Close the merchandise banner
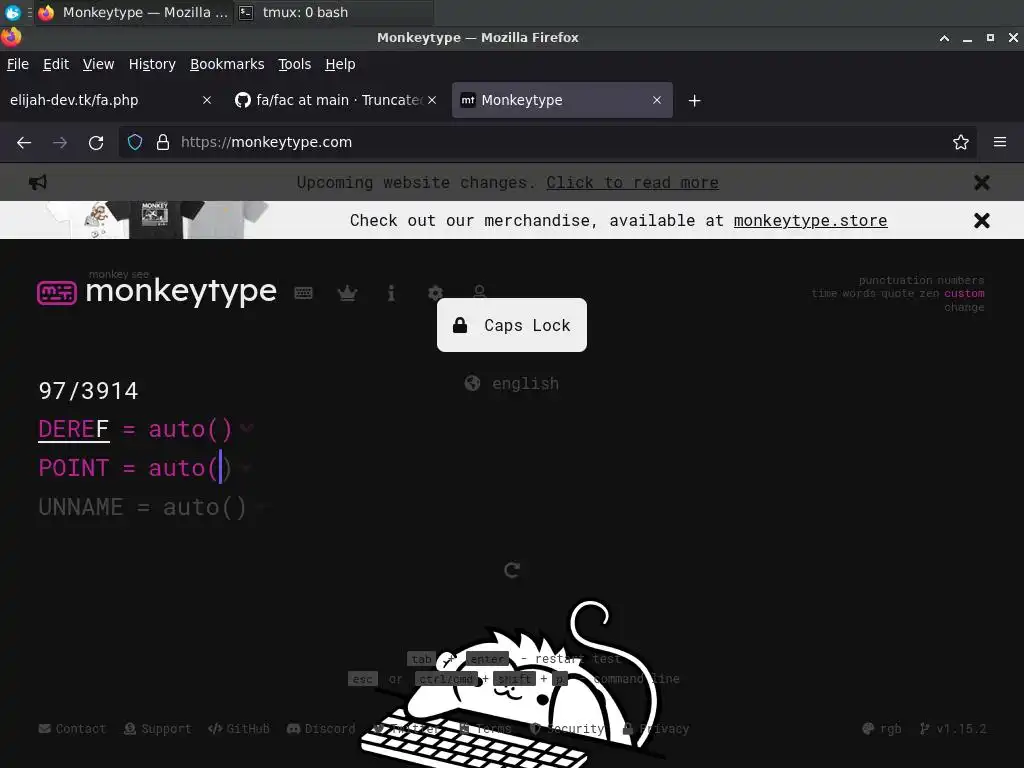1024x768 pixels. pyautogui.click(x=982, y=221)
